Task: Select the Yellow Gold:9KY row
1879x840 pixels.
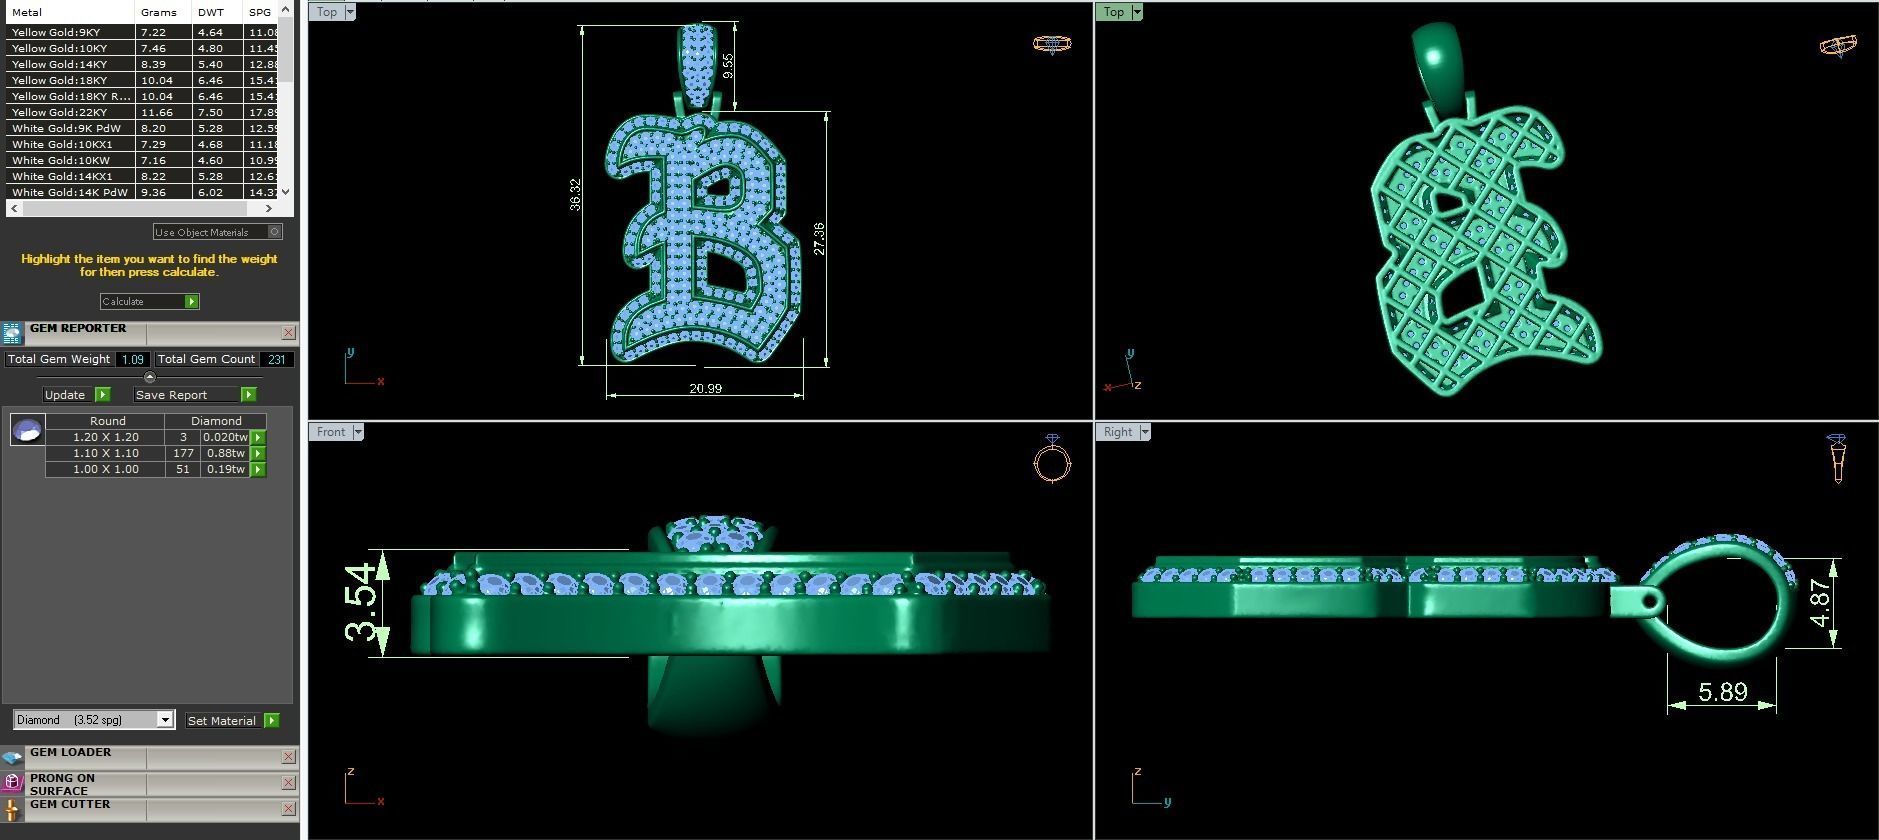Action: click(142, 32)
